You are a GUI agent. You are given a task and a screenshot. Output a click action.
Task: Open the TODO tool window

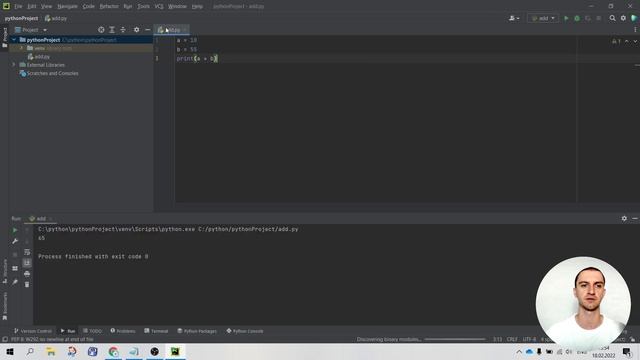click(x=93, y=331)
